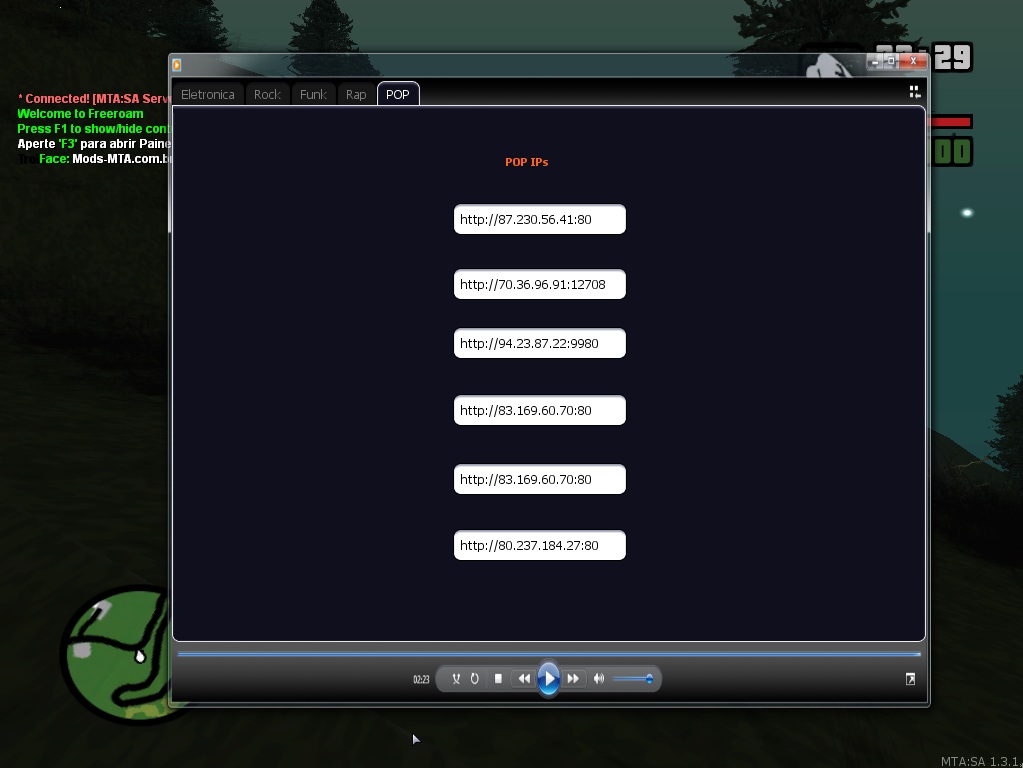Image resolution: width=1023 pixels, height=768 pixels.
Task: Adjust the volume slider
Action: (x=633, y=679)
